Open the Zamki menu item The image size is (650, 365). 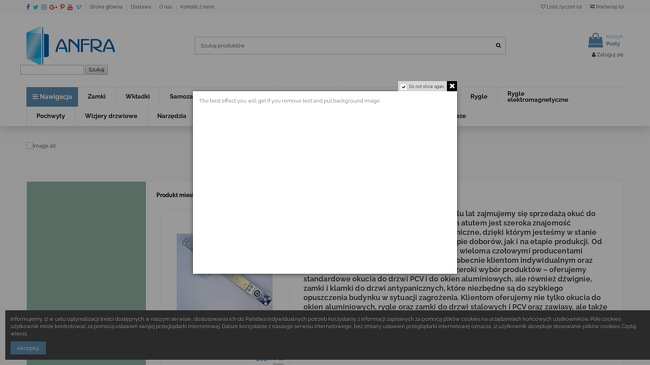pos(97,97)
